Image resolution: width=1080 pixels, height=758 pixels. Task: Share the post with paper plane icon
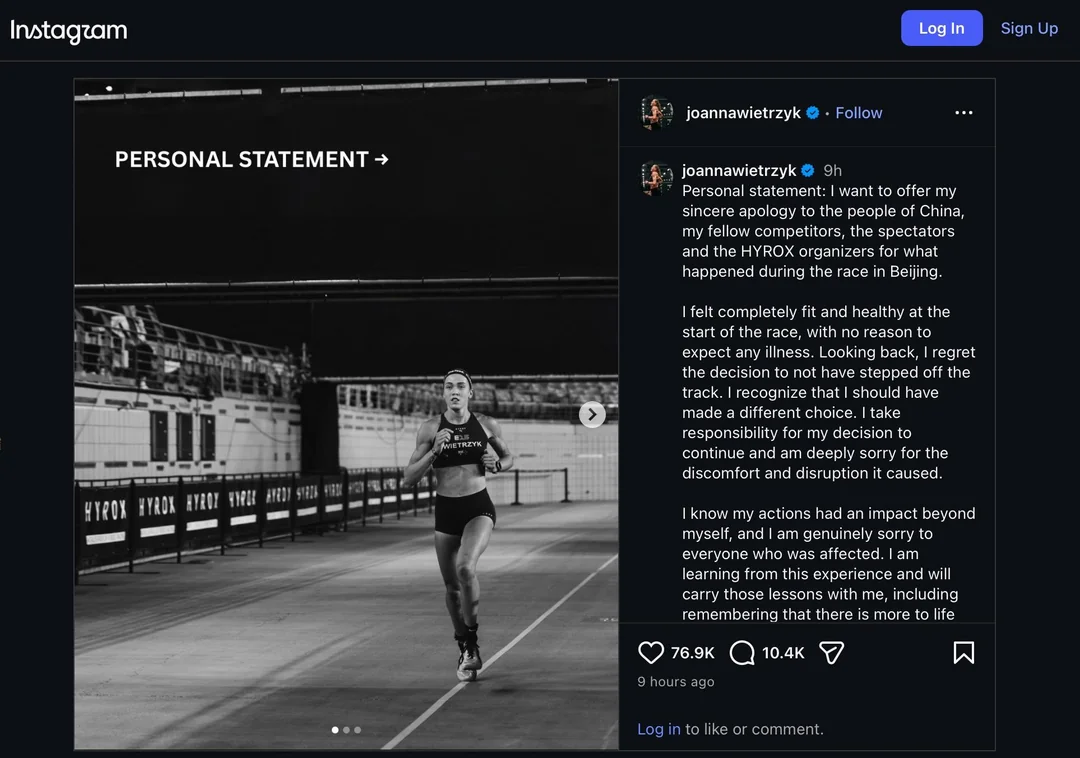(831, 652)
